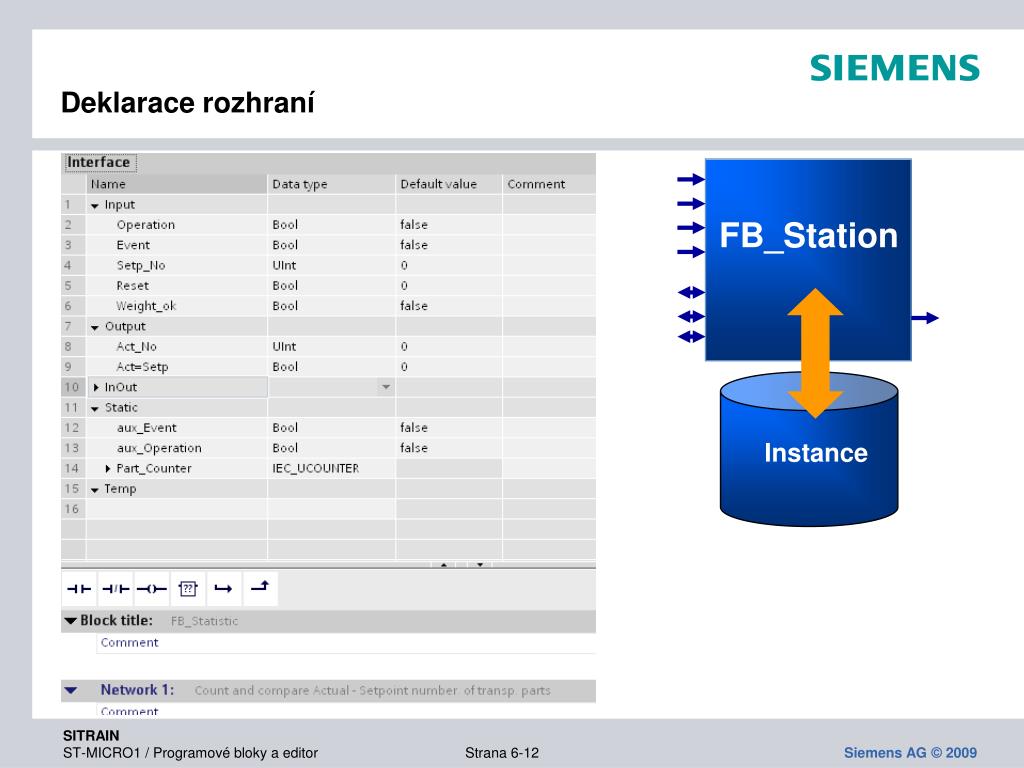Click the Comment column header
The image size is (1024, 768).
coord(549,184)
